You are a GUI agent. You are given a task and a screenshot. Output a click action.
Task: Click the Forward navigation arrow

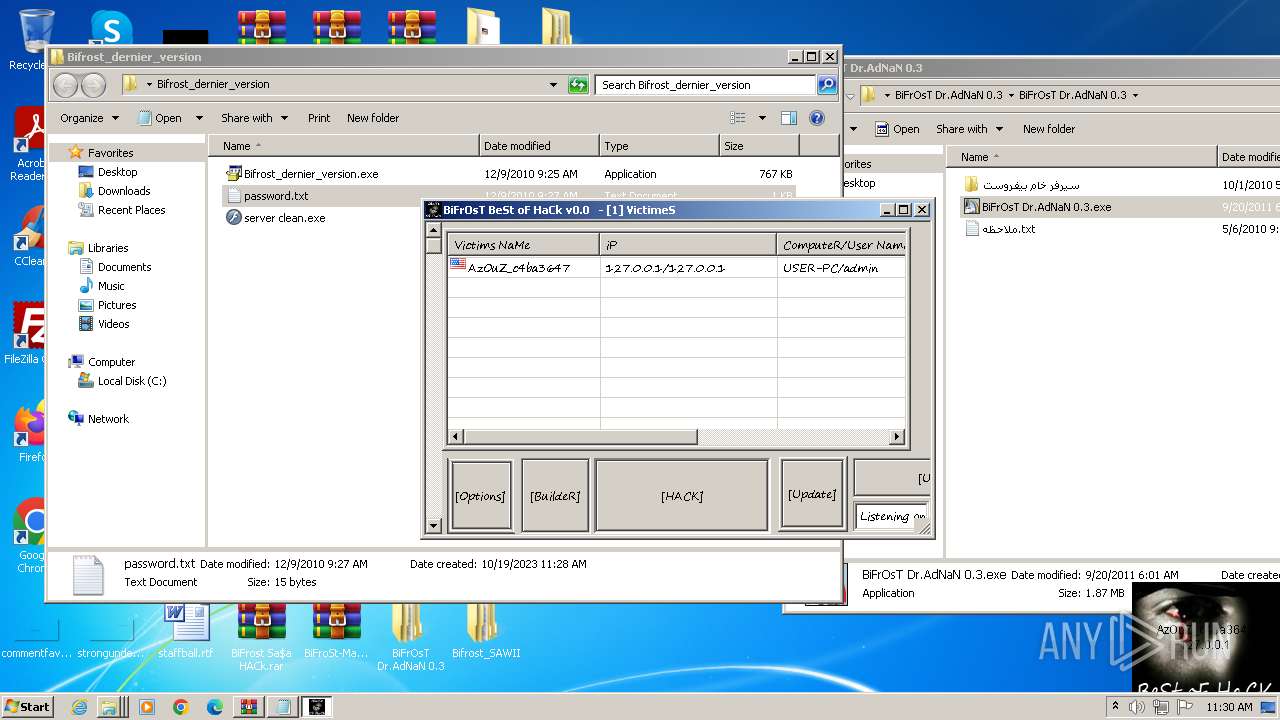pos(93,85)
